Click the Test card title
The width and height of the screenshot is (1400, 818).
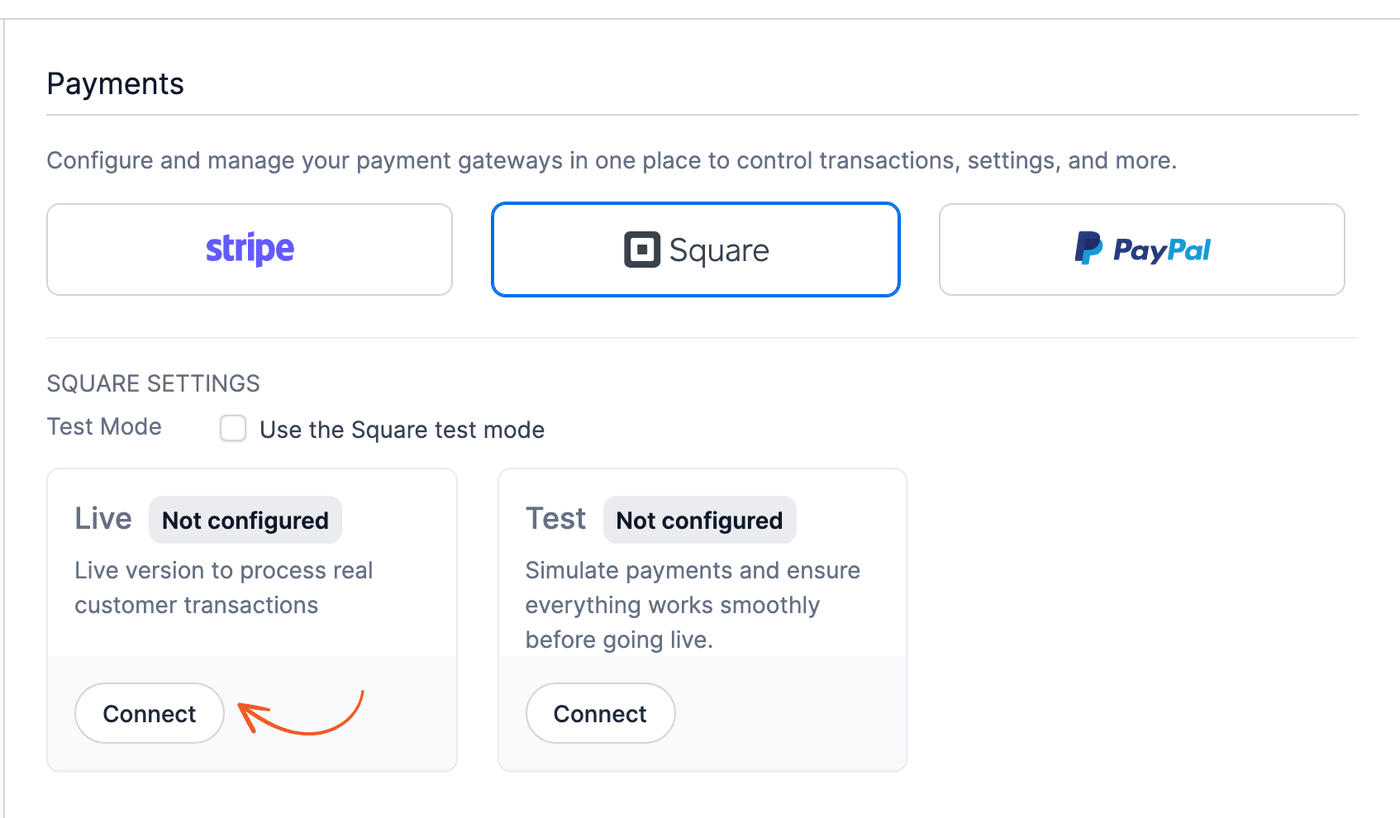(x=555, y=518)
